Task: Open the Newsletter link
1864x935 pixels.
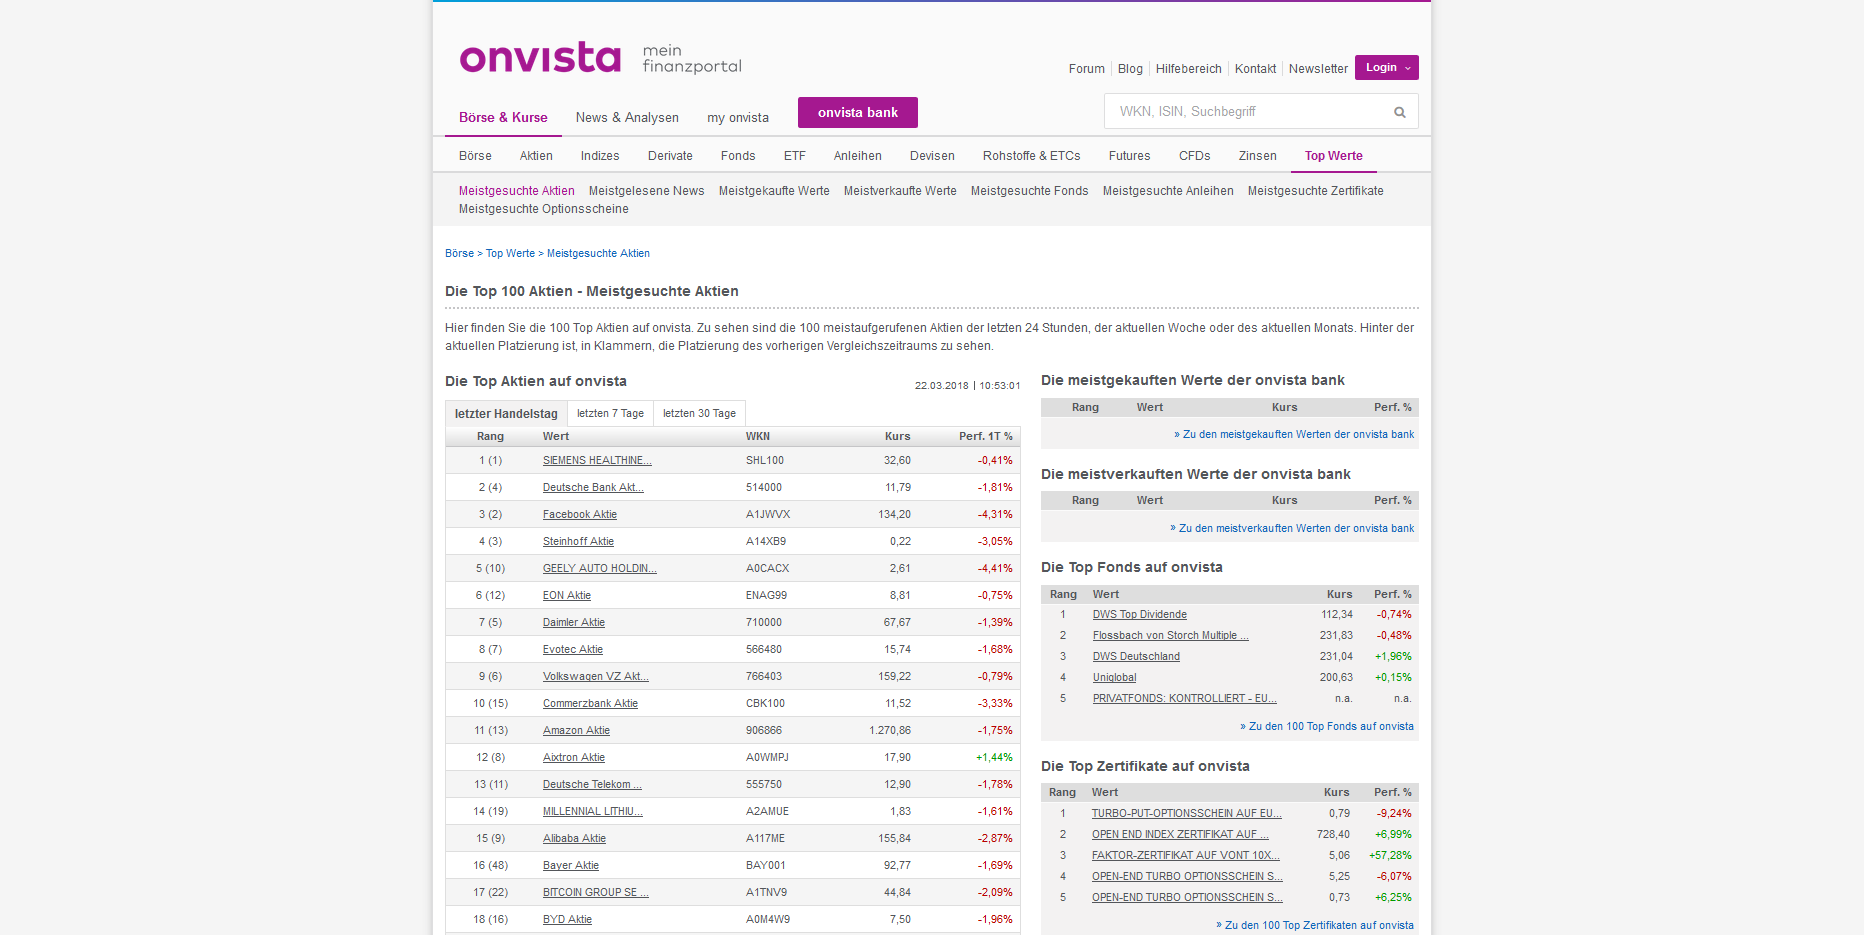Action: 1318,69
